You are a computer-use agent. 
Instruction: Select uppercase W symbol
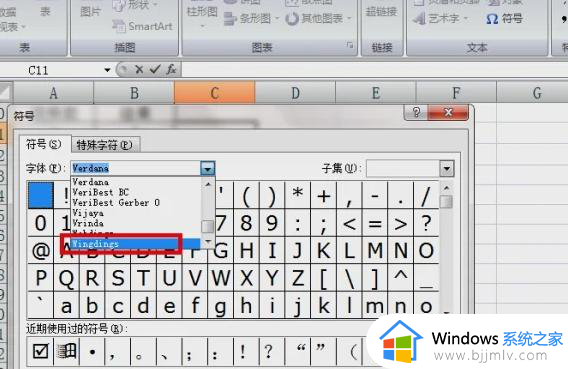point(221,278)
